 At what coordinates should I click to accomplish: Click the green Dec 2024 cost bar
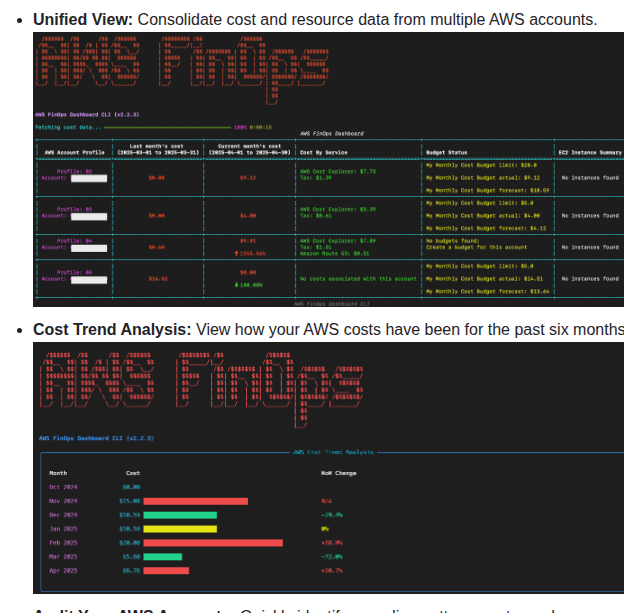[x=180, y=515]
